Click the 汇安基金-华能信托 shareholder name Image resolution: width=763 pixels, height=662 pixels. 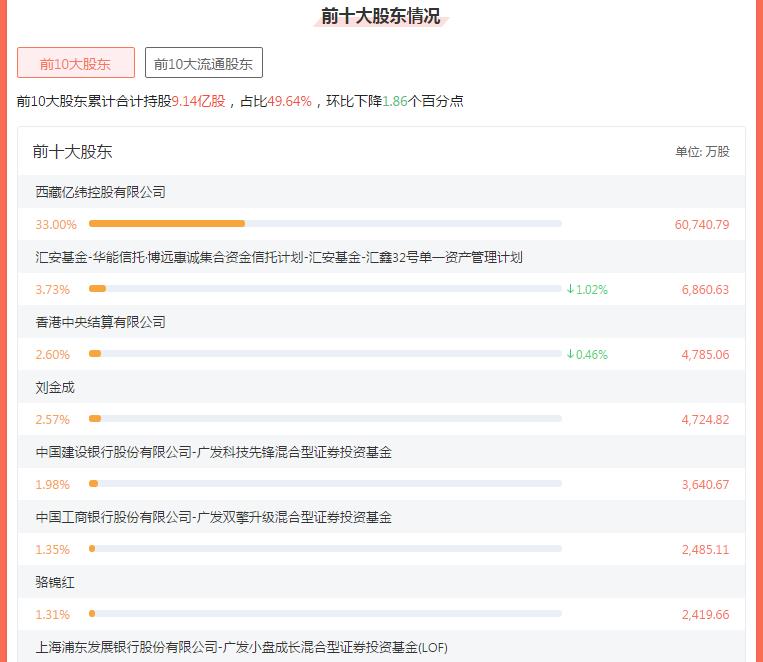(278, 257)
